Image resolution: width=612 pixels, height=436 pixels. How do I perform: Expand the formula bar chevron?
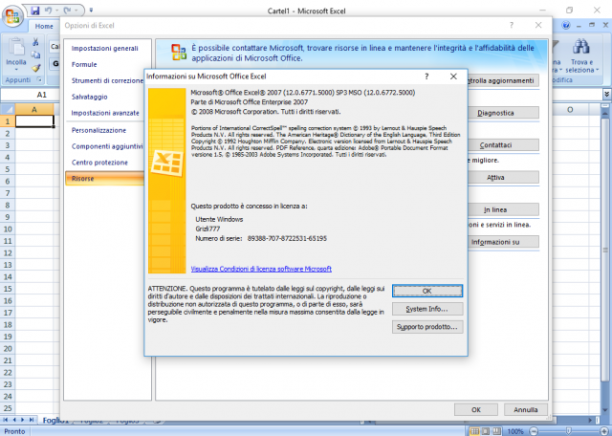point(606,94)
